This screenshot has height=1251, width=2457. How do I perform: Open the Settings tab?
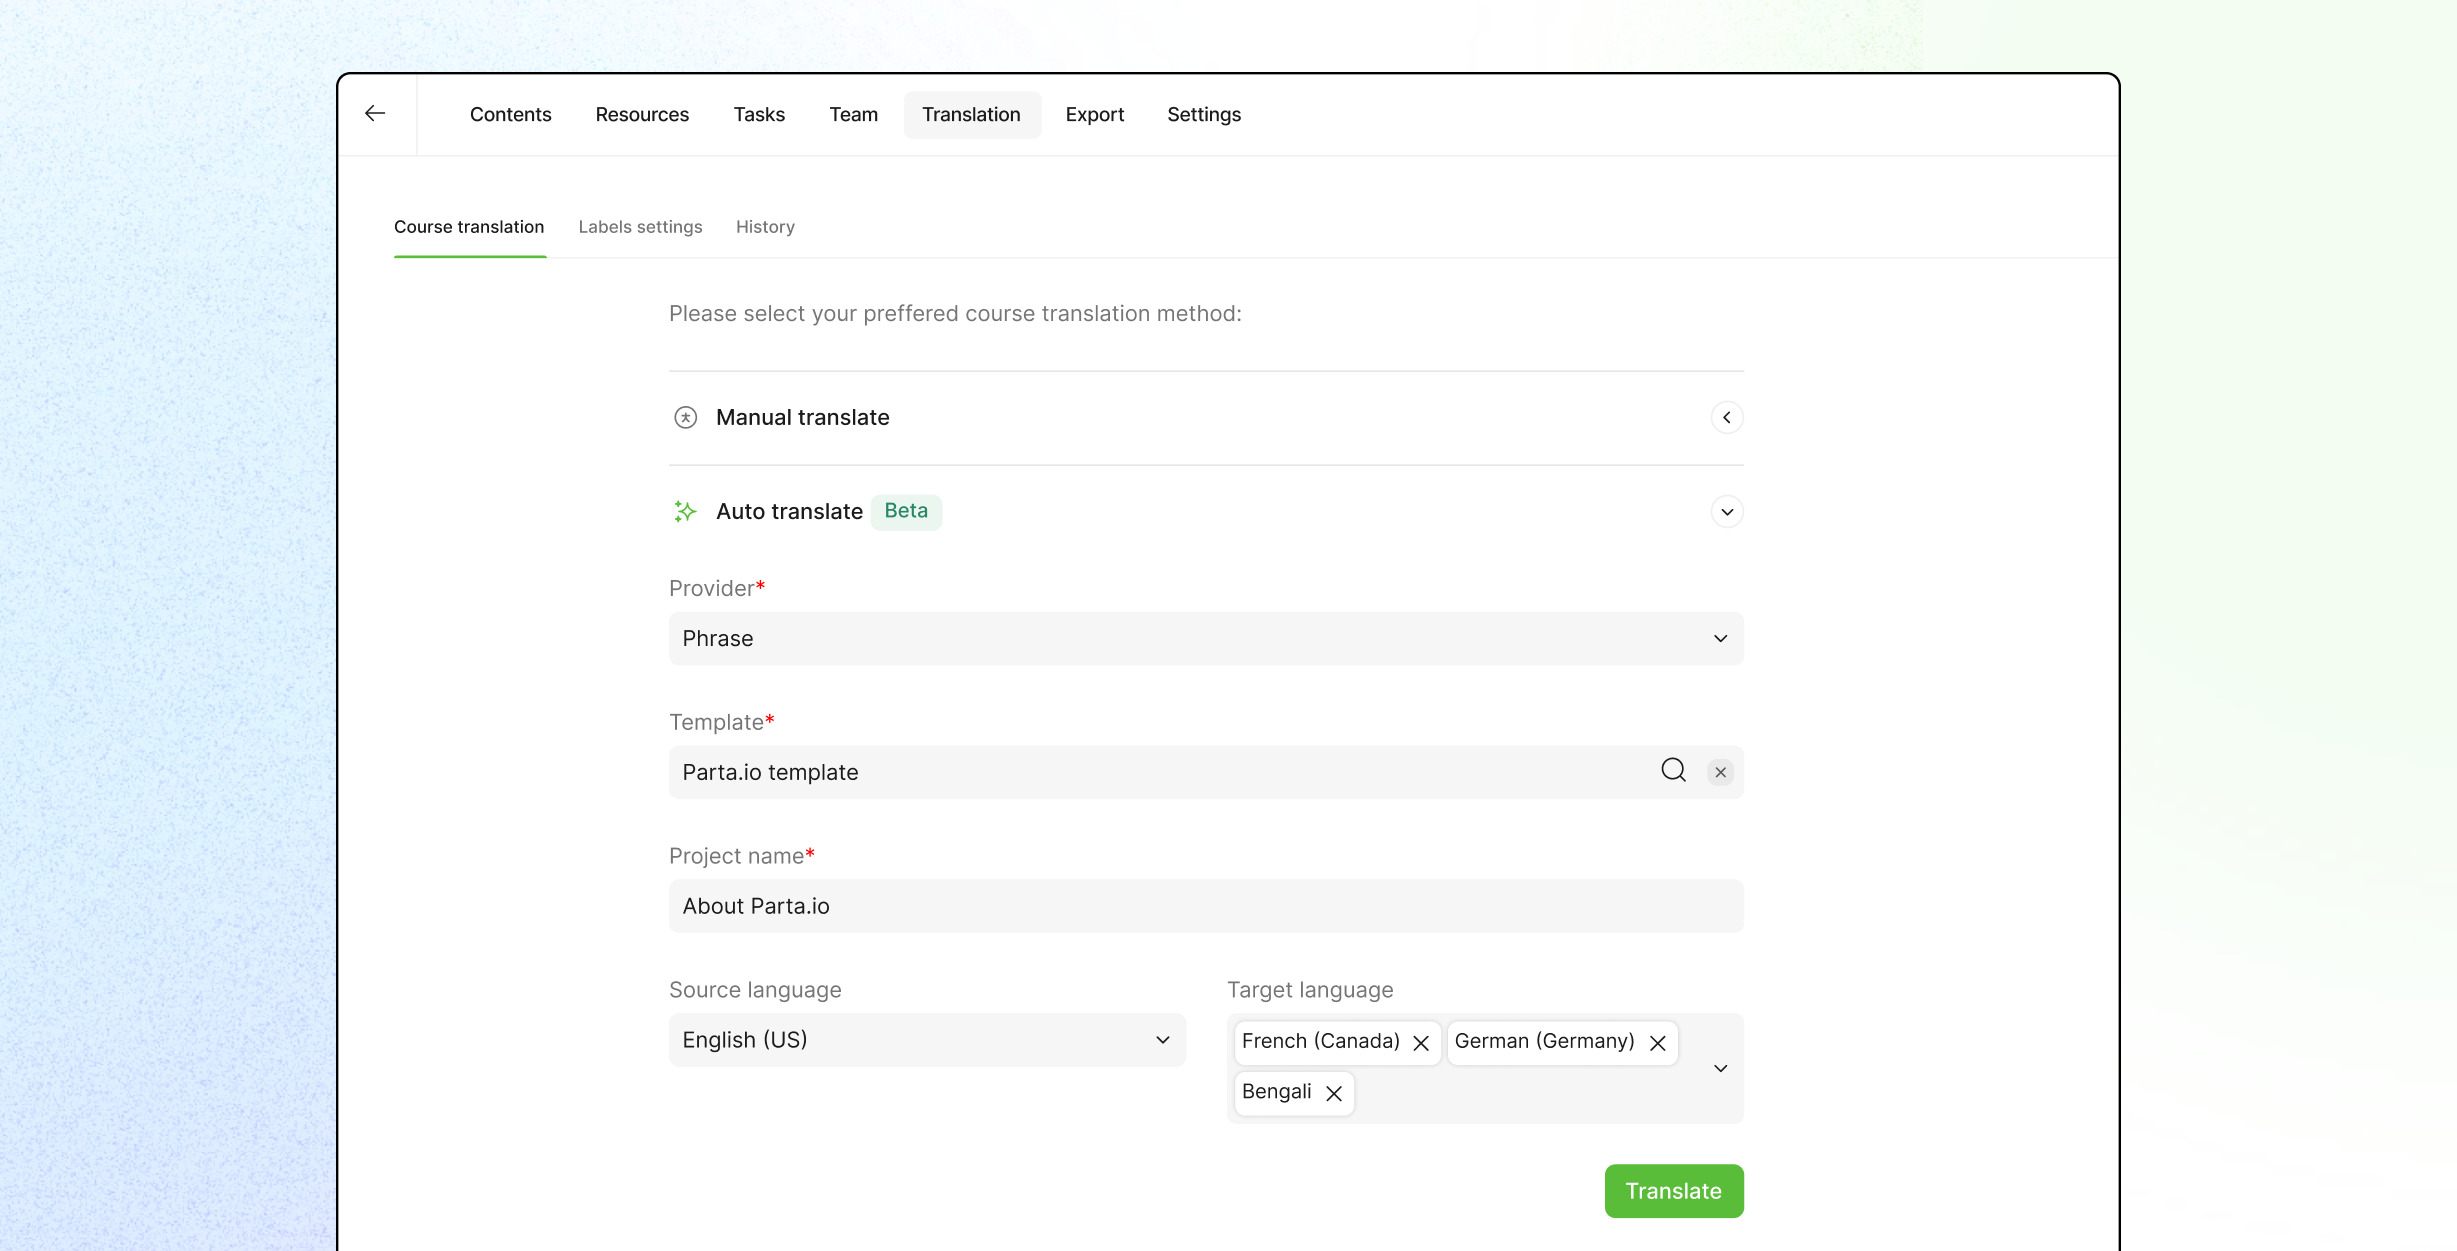(1203, 114)
